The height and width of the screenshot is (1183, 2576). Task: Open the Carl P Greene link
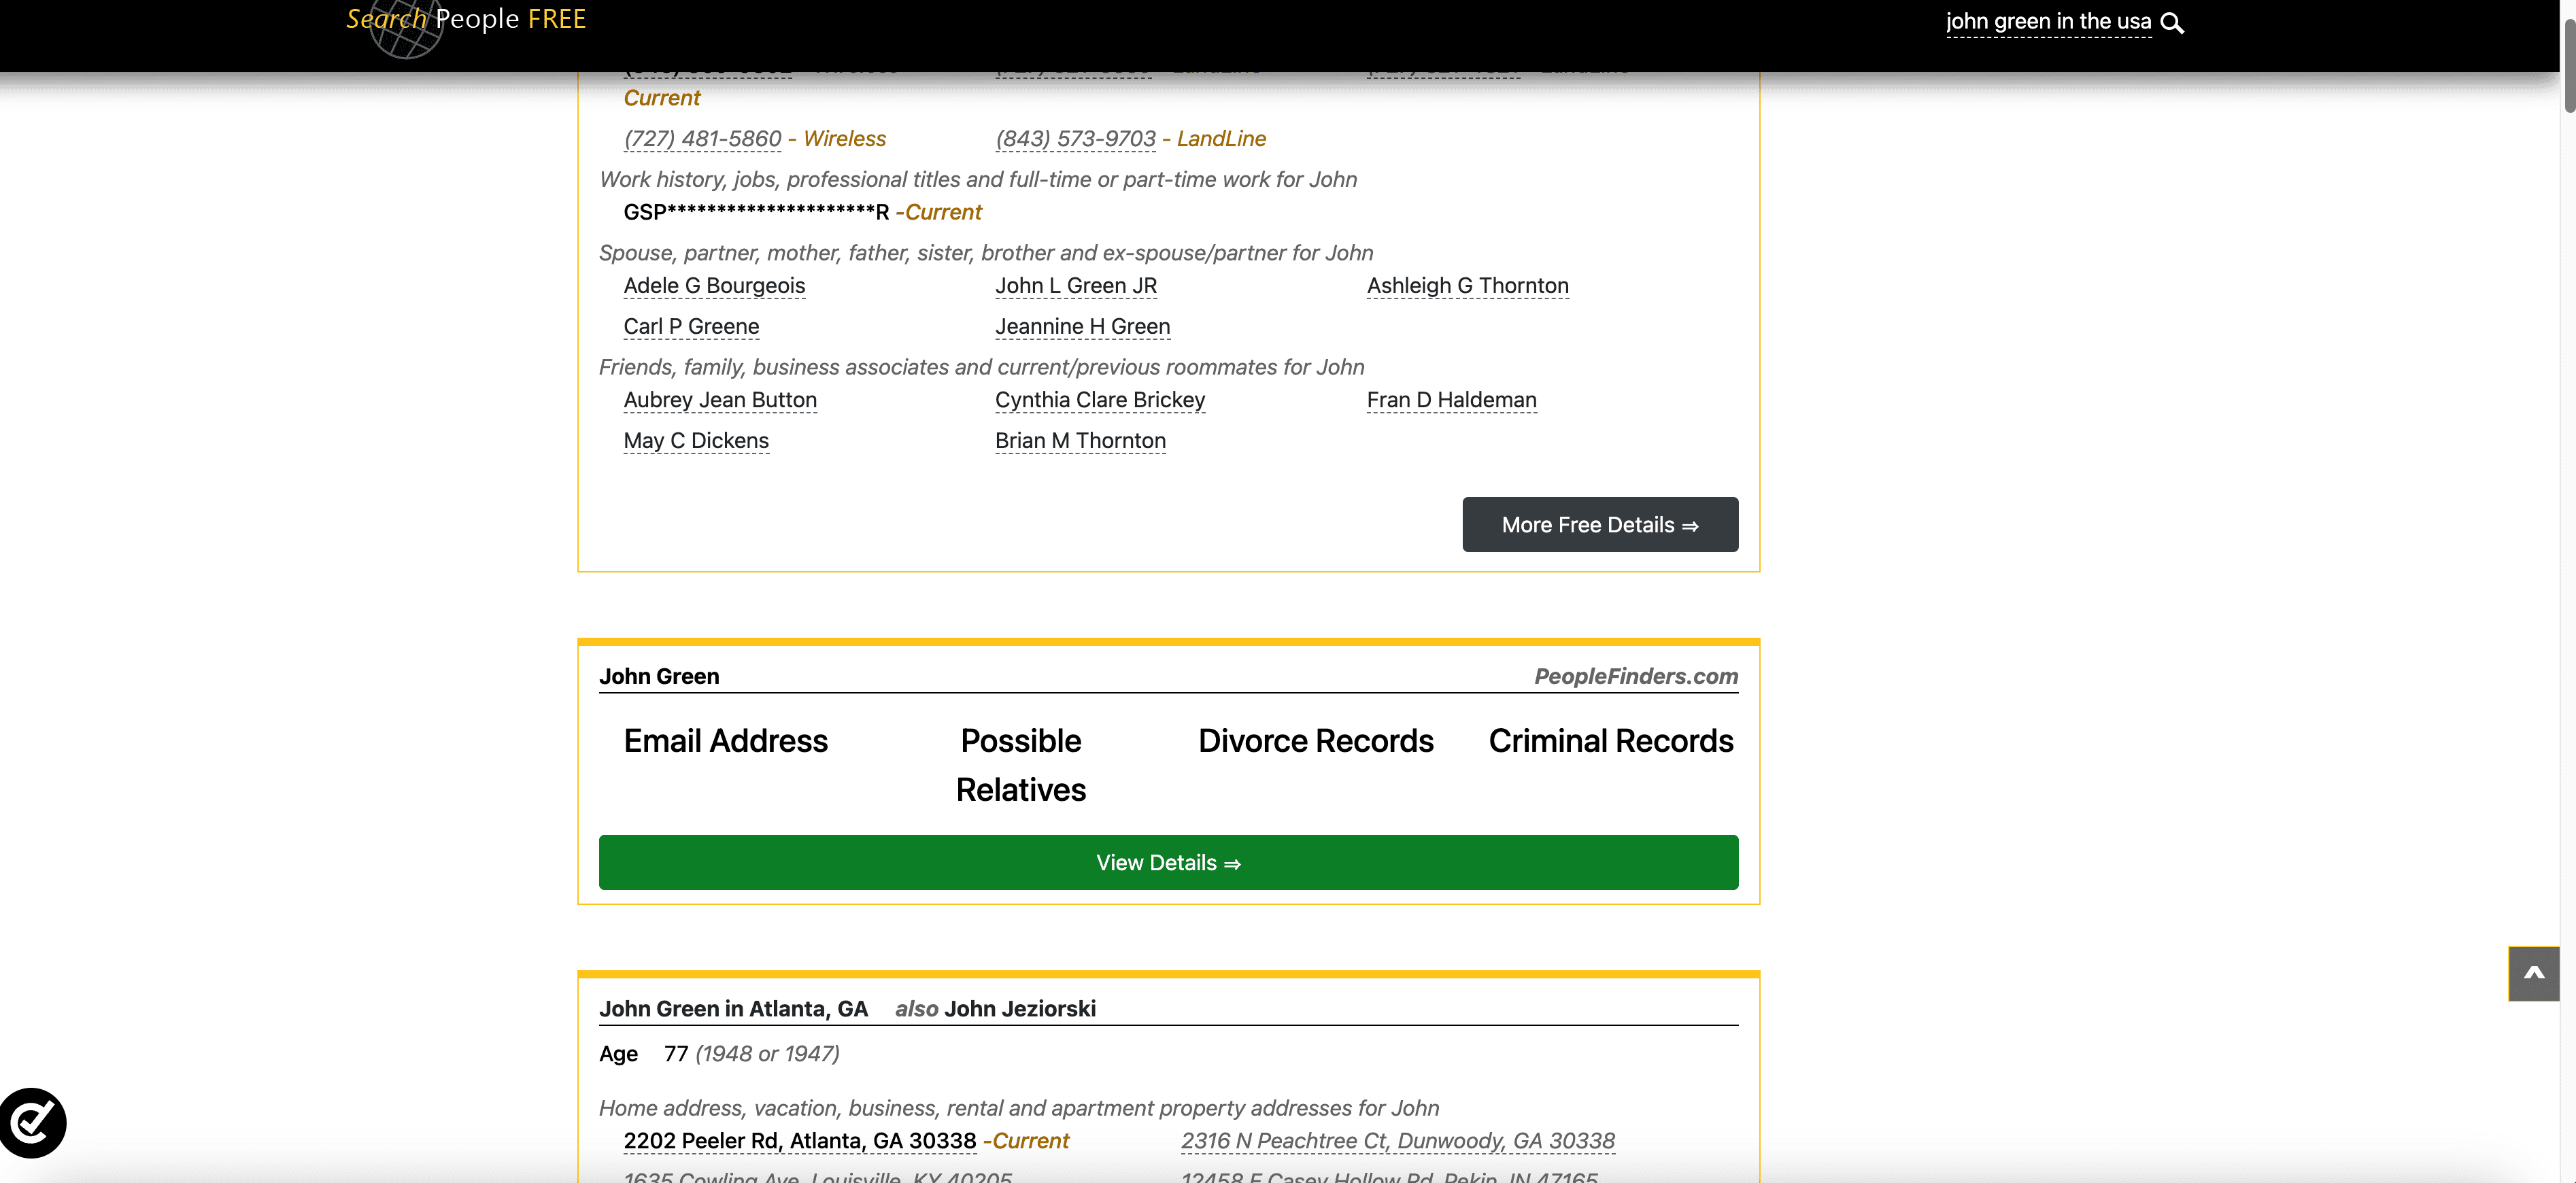click(x=691, y=327)
